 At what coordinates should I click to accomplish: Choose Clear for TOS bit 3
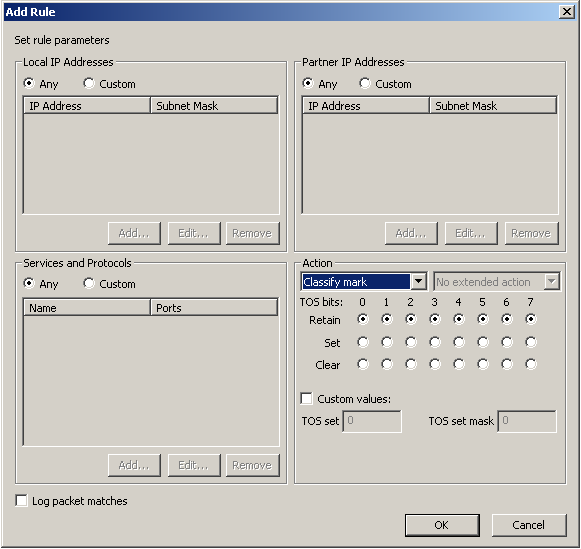coord(435,364)
